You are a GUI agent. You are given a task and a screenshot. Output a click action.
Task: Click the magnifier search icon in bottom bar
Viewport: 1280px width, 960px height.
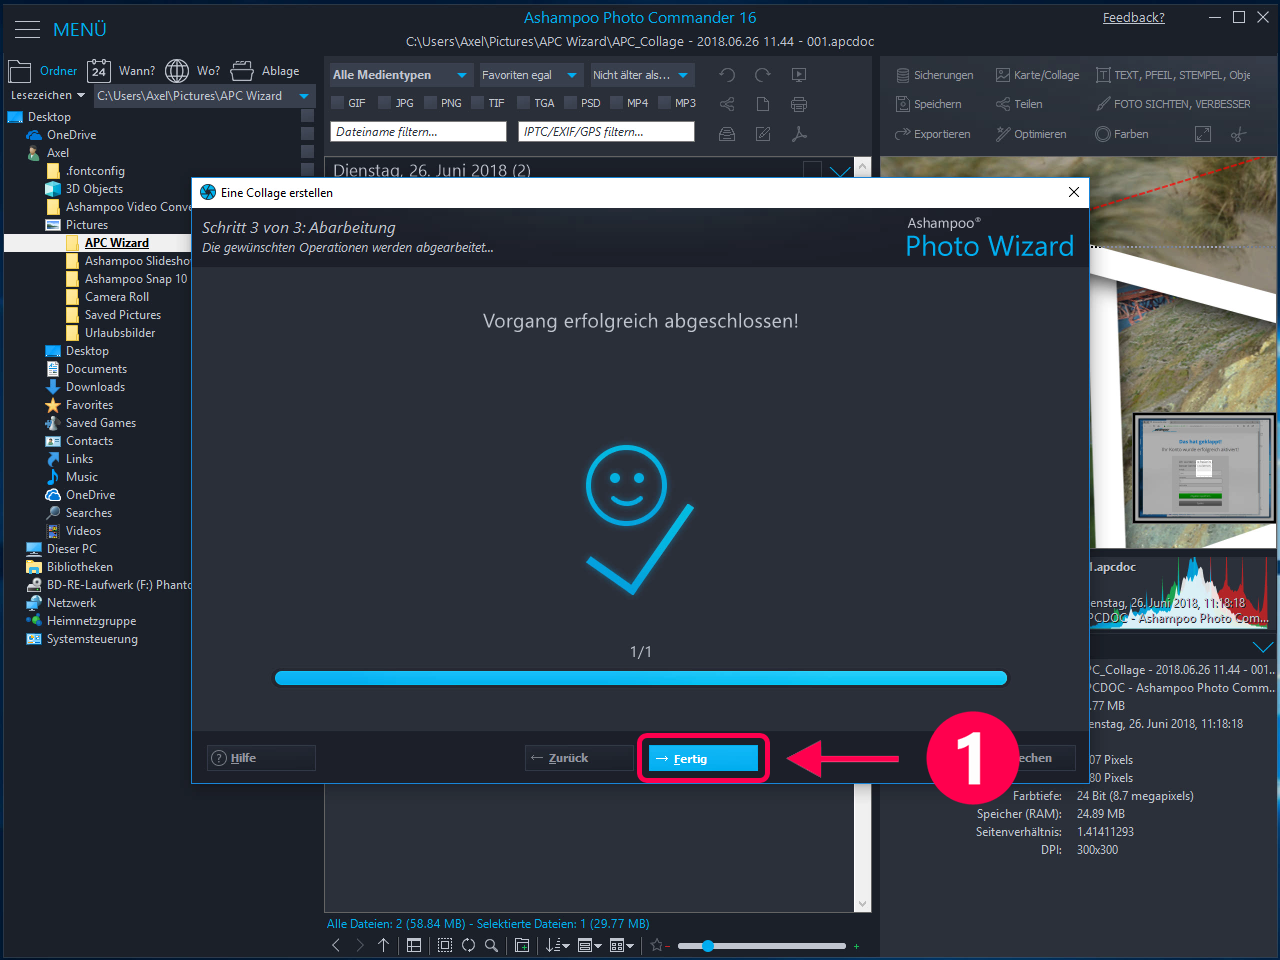[491, 945]
